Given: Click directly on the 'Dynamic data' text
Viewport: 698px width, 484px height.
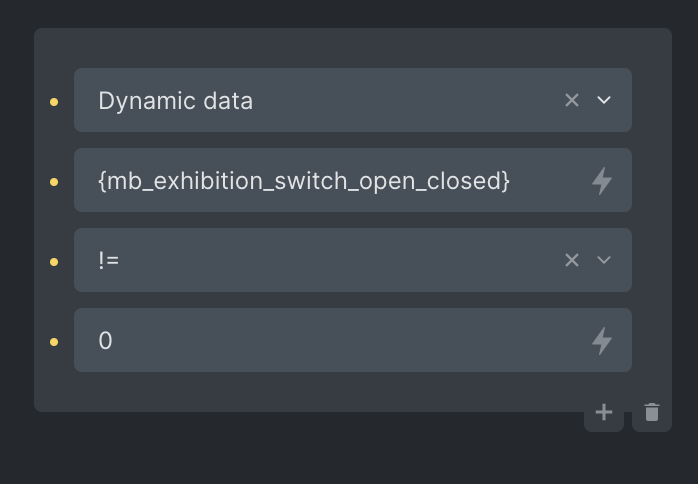Looking at the screenshot, I should coord(175,101).
